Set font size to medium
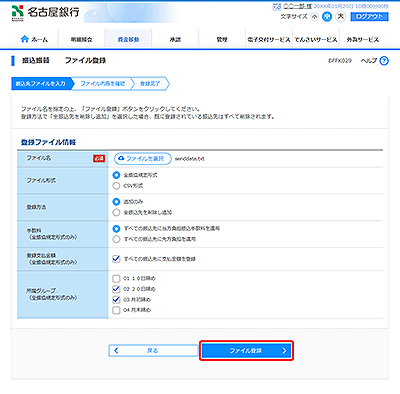The image size is (400, 394). tap(327, 17)
